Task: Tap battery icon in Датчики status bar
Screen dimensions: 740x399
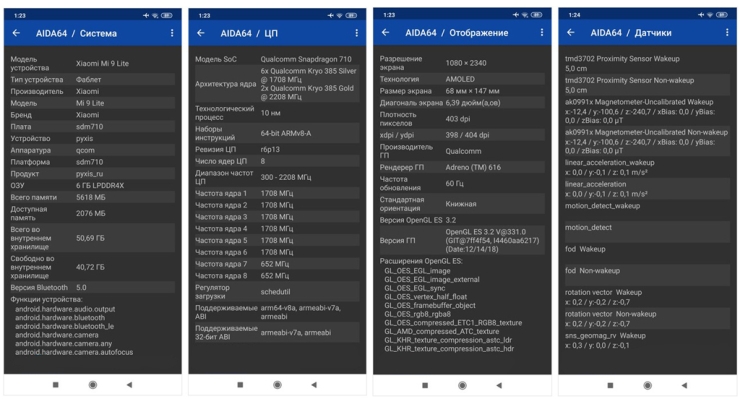Action: 722,15
